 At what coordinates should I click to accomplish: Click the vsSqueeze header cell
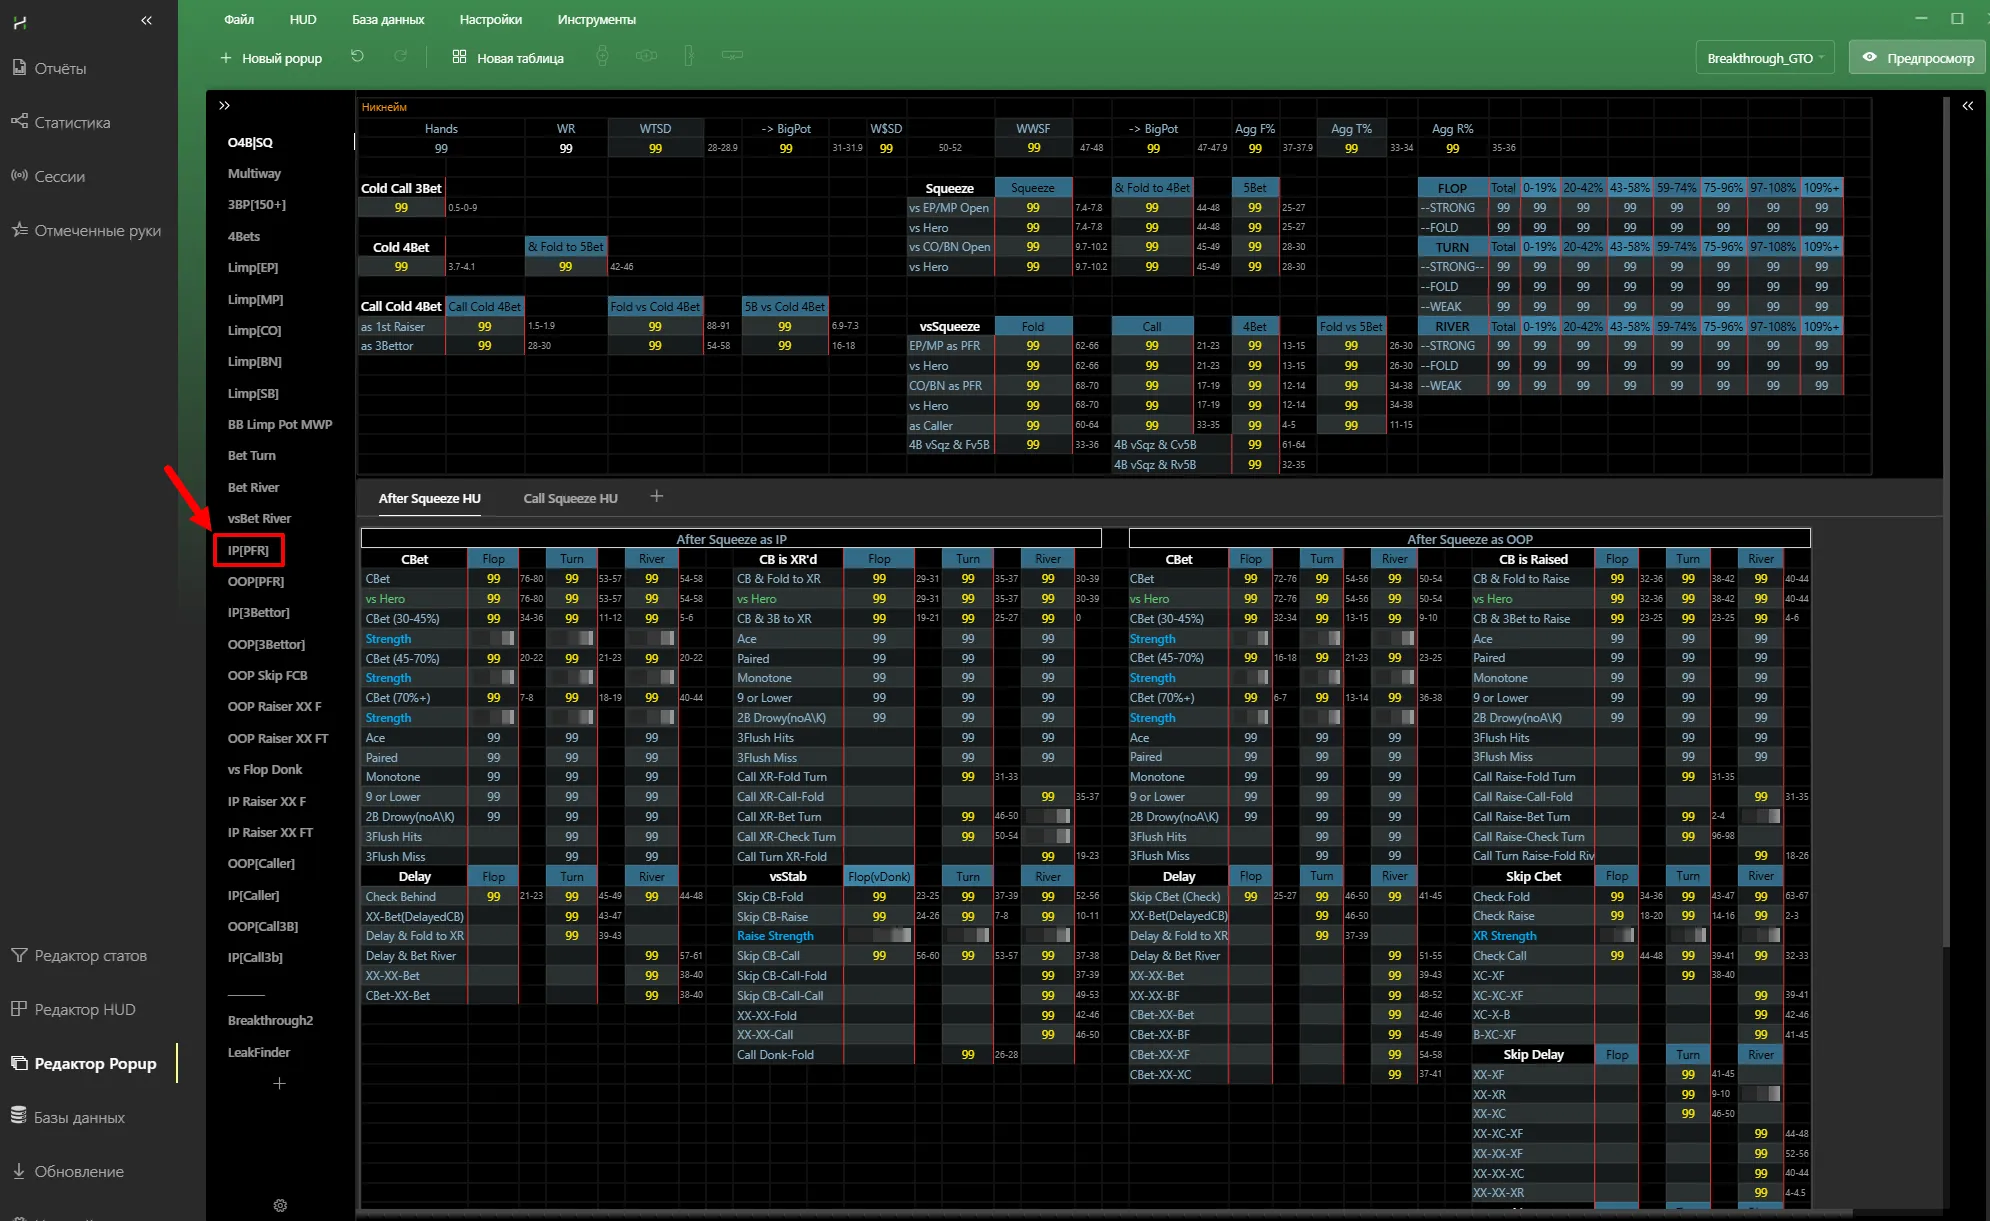tap(949, 326)
